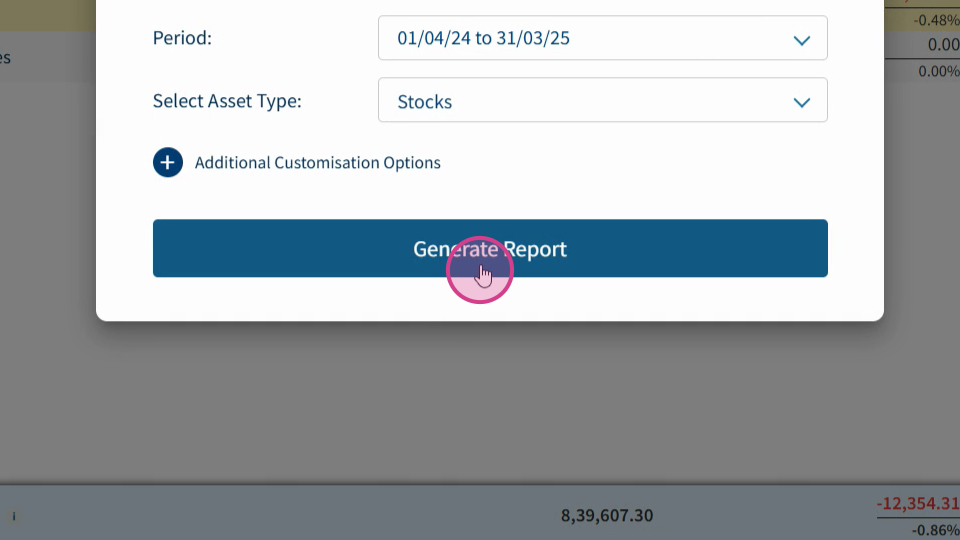Click the Select Asset Type label
The width and height of the screenshot is (960, 540).
(227, 101)
